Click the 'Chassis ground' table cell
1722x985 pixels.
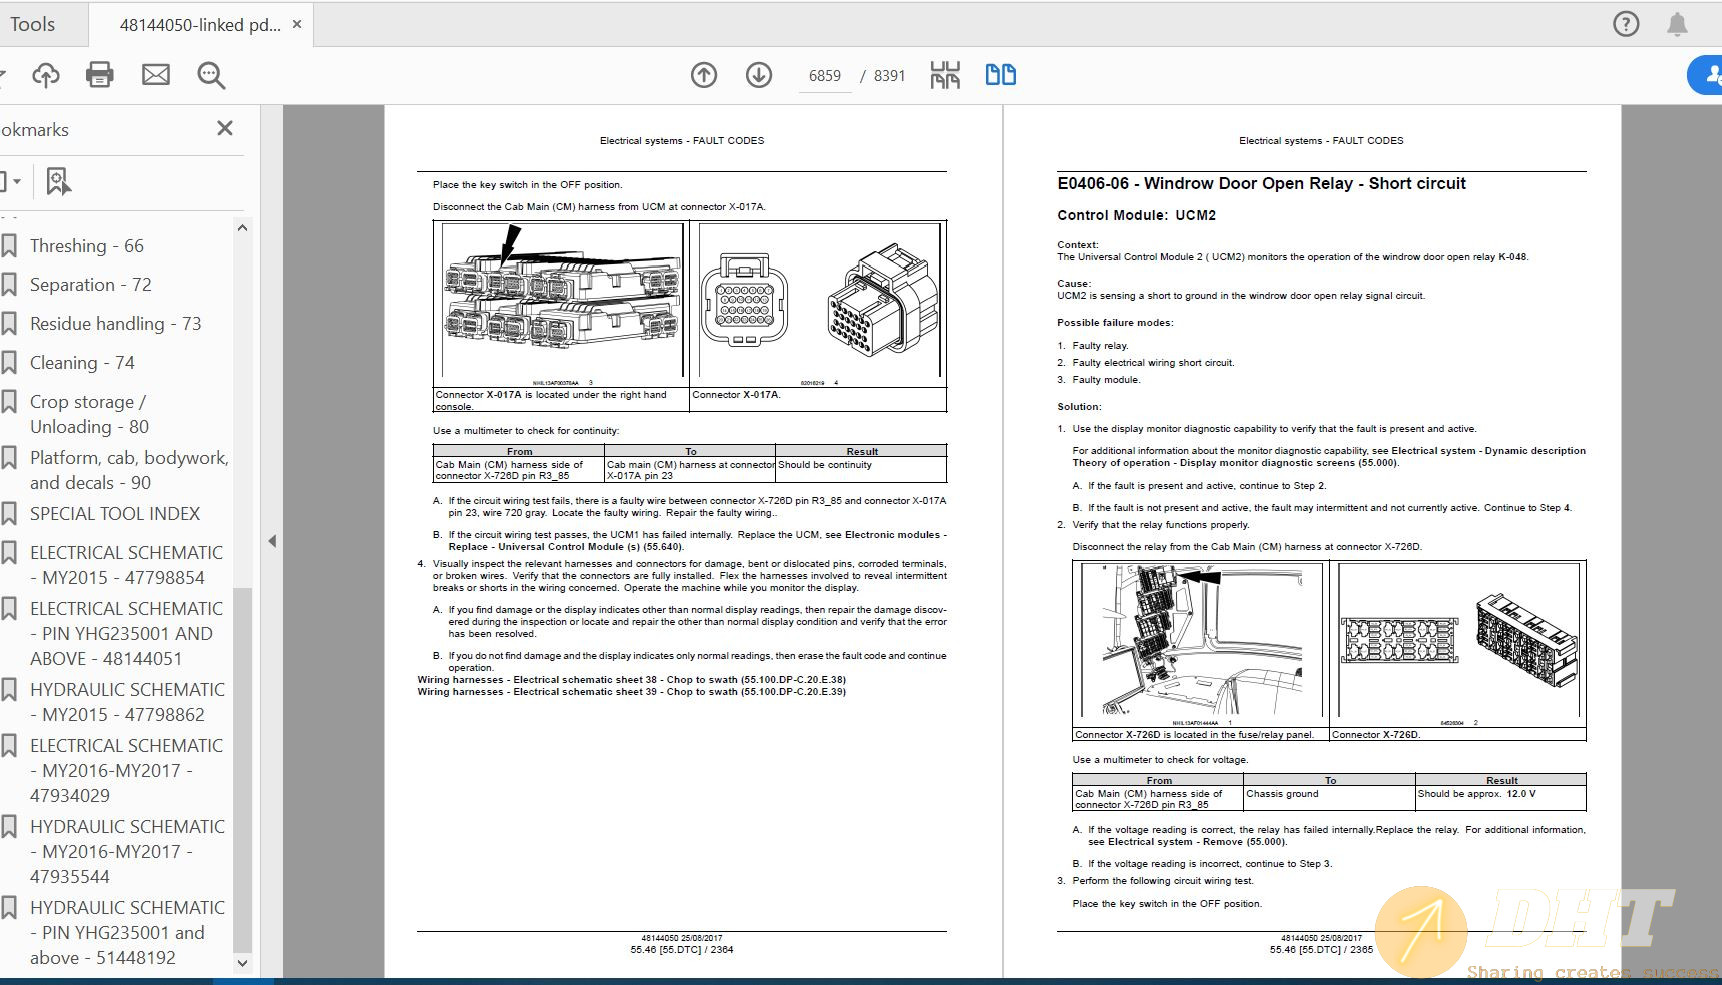click(x=1329, y=799)
